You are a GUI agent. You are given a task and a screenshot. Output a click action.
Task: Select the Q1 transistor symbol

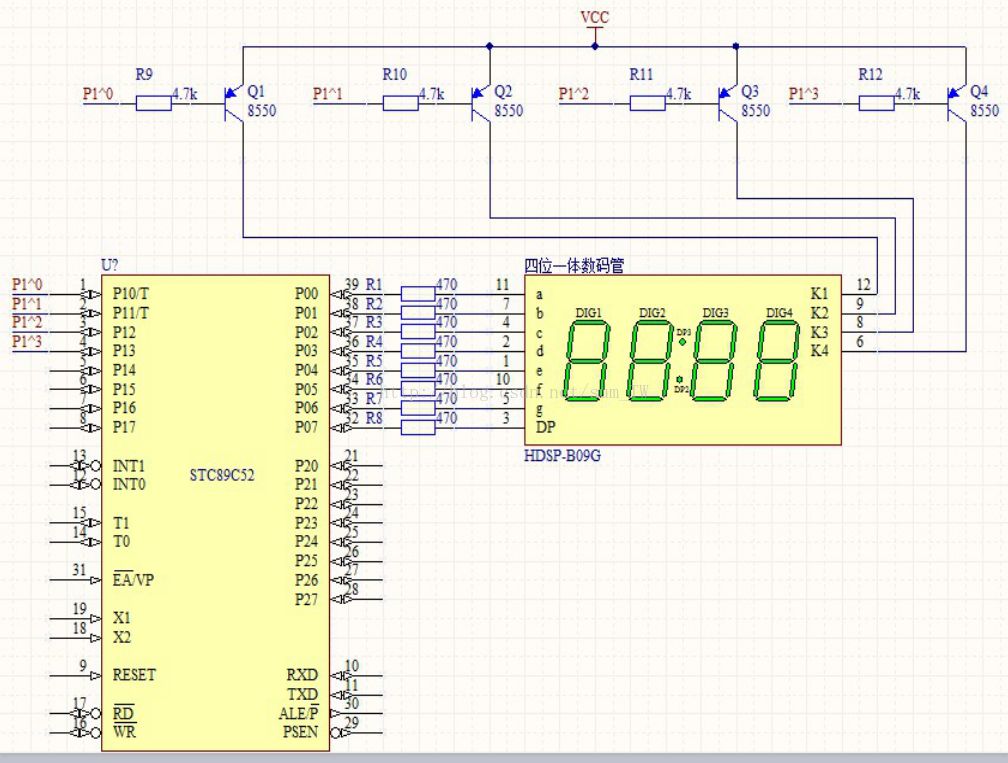234,103
